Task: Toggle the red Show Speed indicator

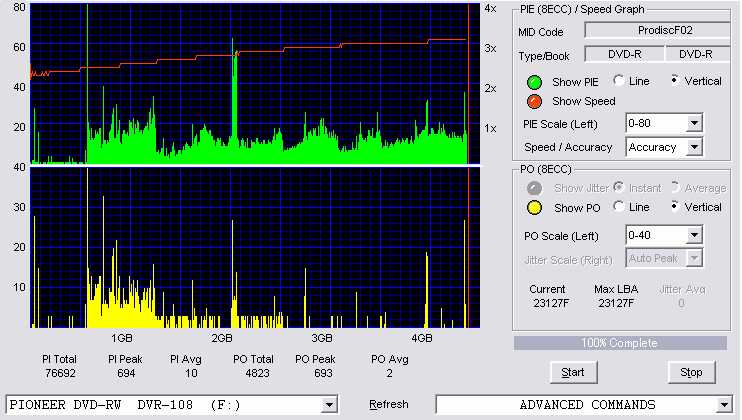Action: point(534,101)
